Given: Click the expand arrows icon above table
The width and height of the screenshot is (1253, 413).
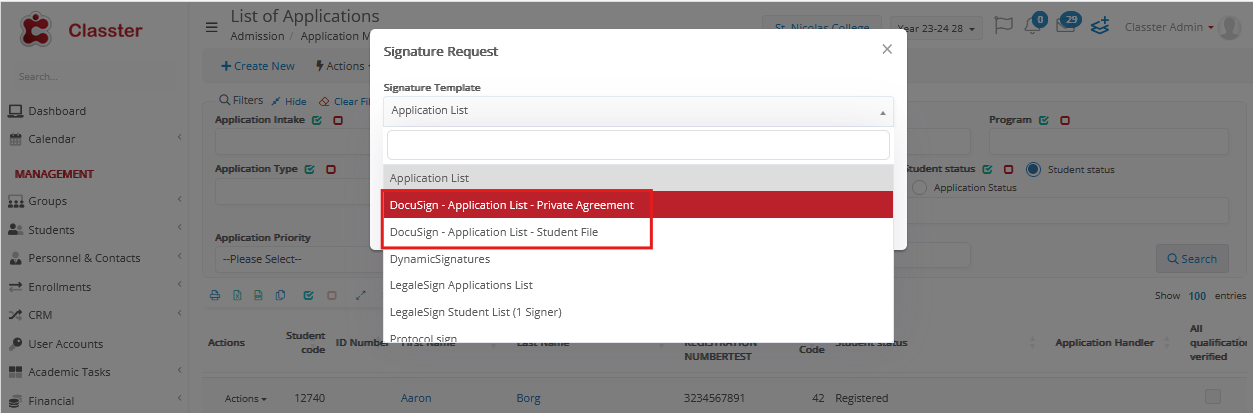Looking at the screenshot, I should [360, 296].
